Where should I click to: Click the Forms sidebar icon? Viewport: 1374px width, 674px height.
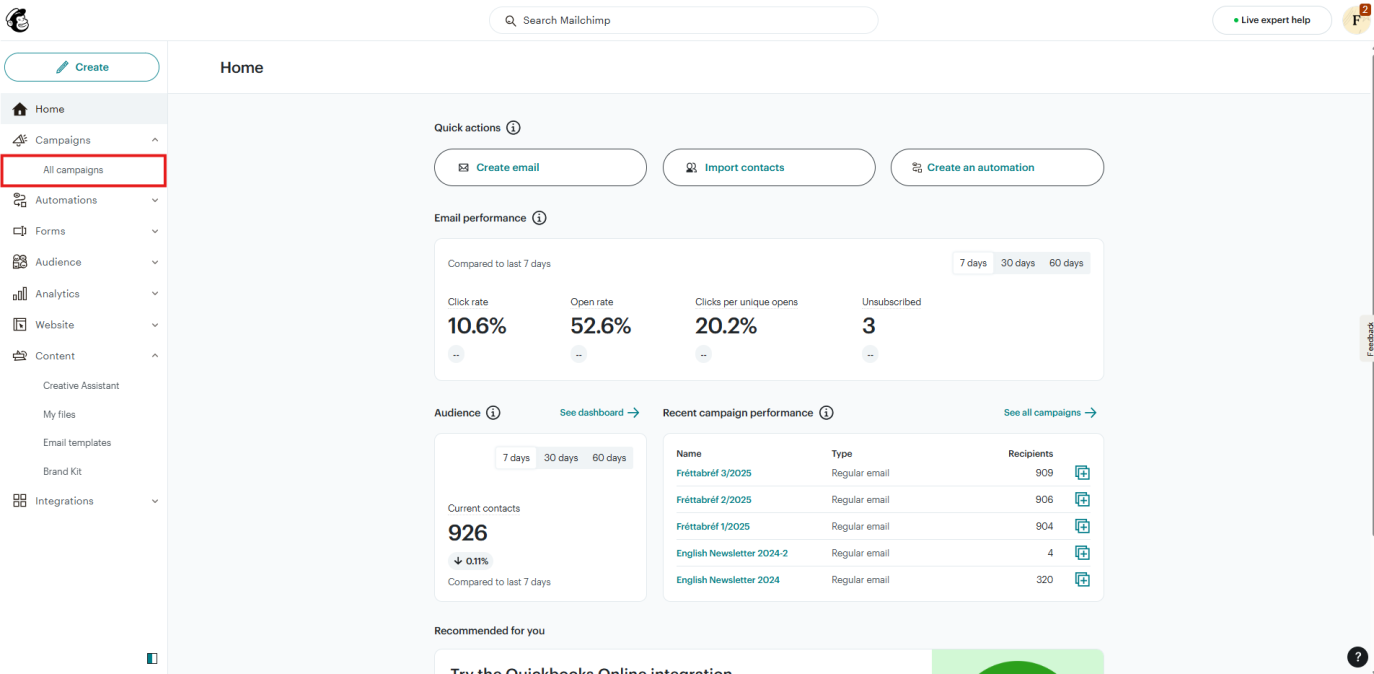(20, 231)
